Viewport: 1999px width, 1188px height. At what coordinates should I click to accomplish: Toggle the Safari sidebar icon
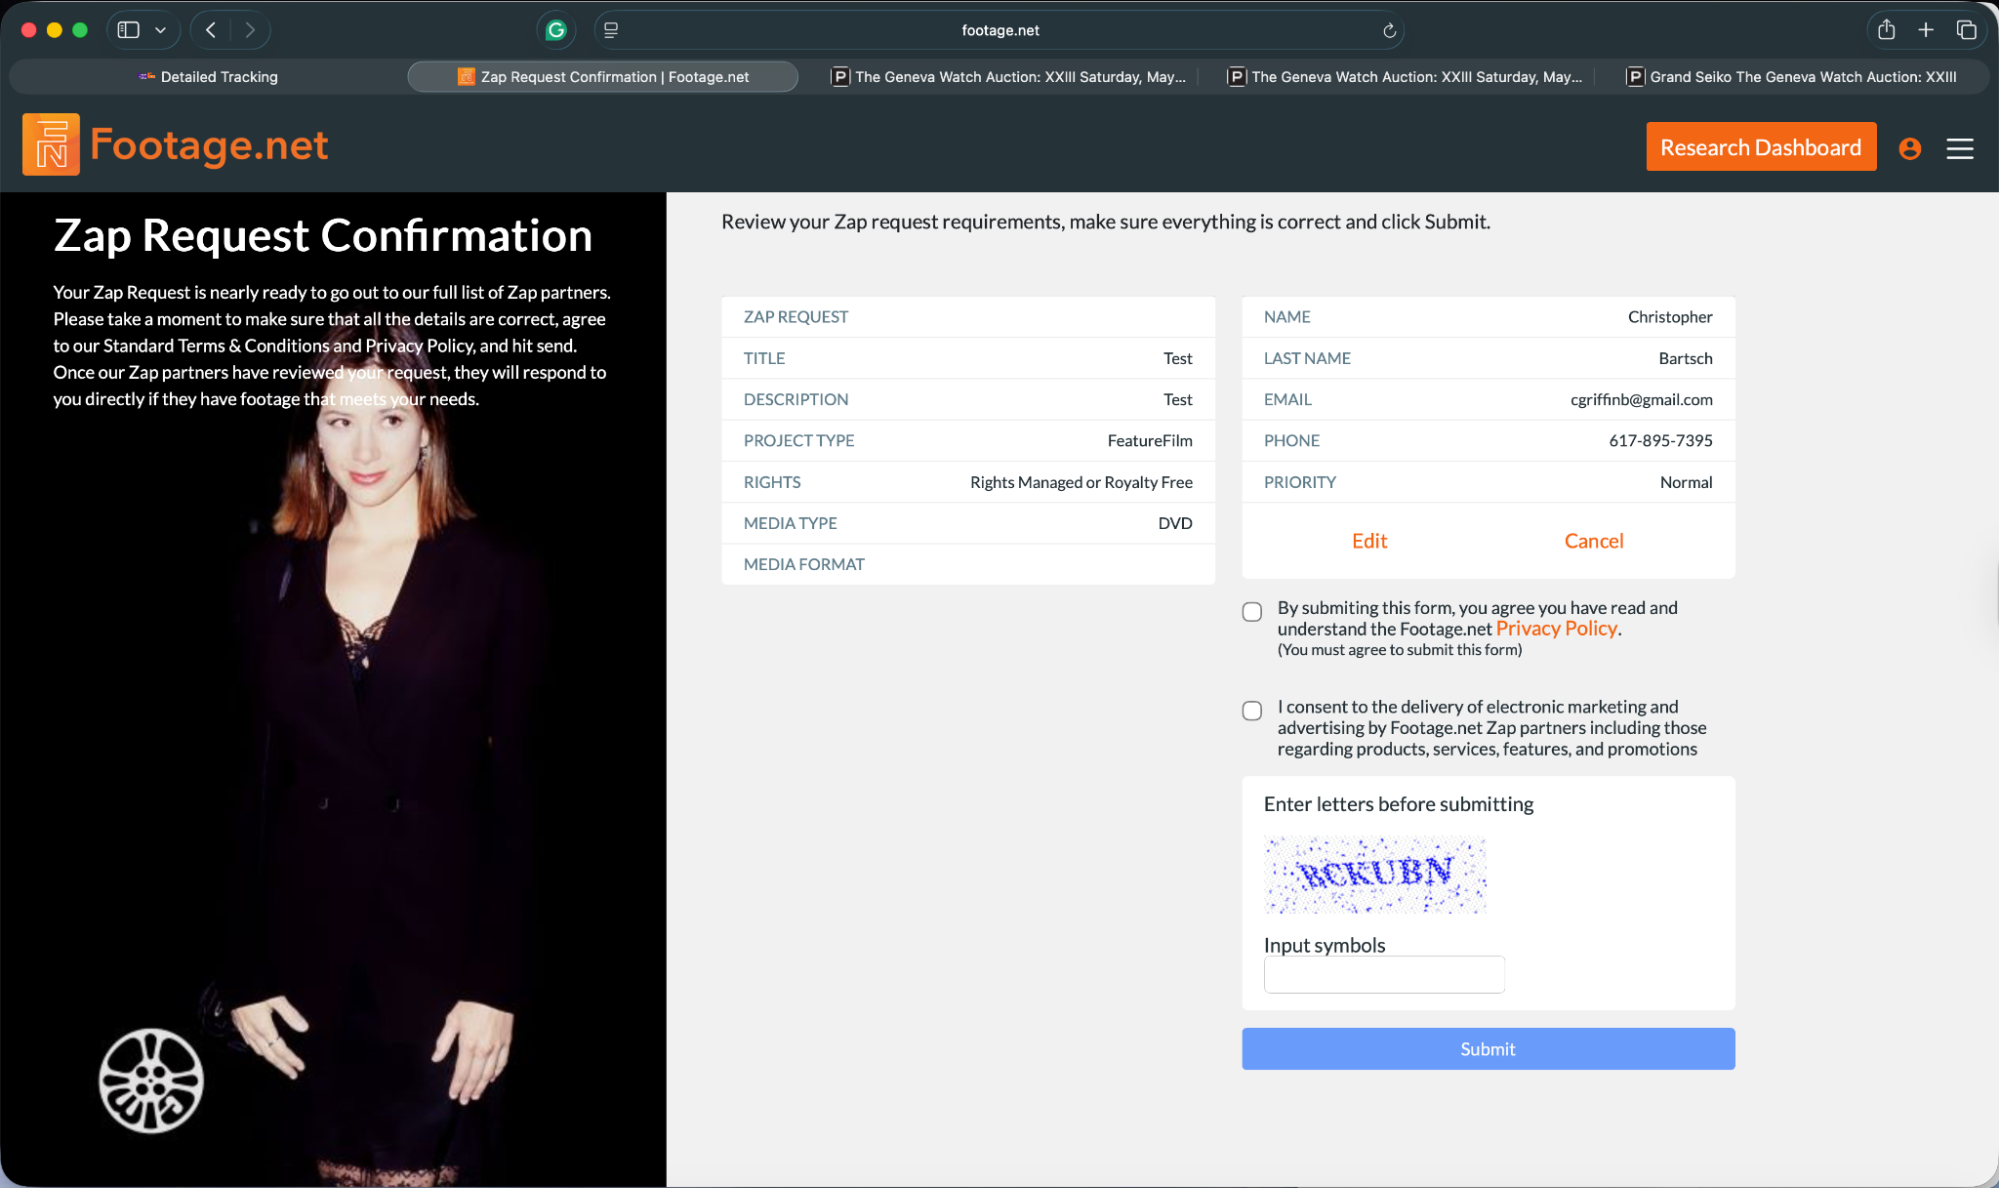128,30
